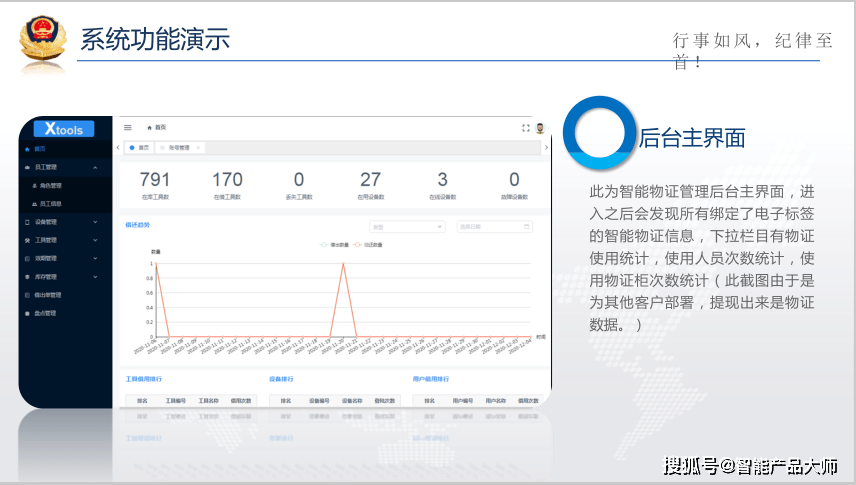Click the 设备管理 device icon in the sidebar
856x485 pixels.
click(x=27, y=222)
